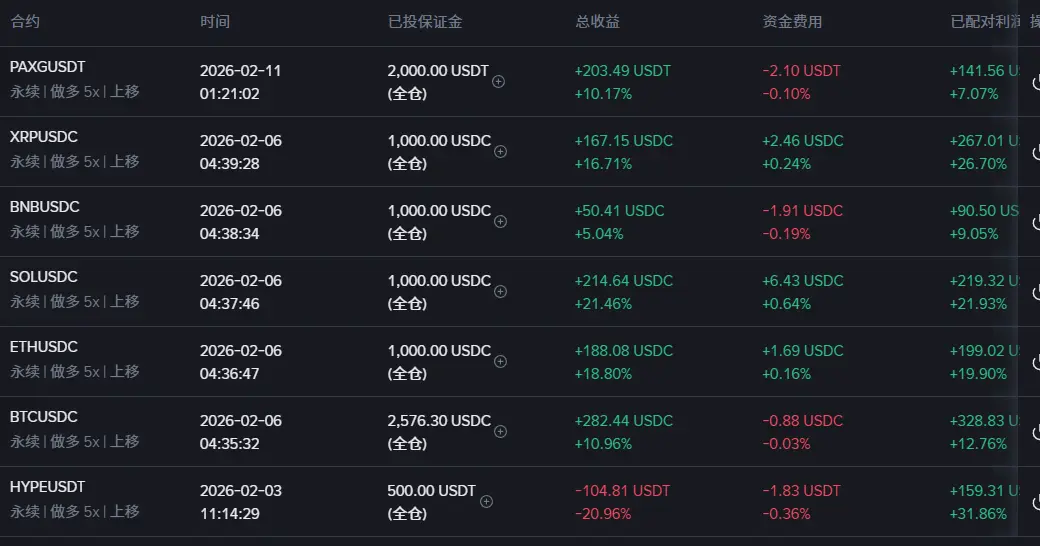The image size is (1040, 546).
Task: Click the 已投保证金 column header
Action: click(425, 21)
